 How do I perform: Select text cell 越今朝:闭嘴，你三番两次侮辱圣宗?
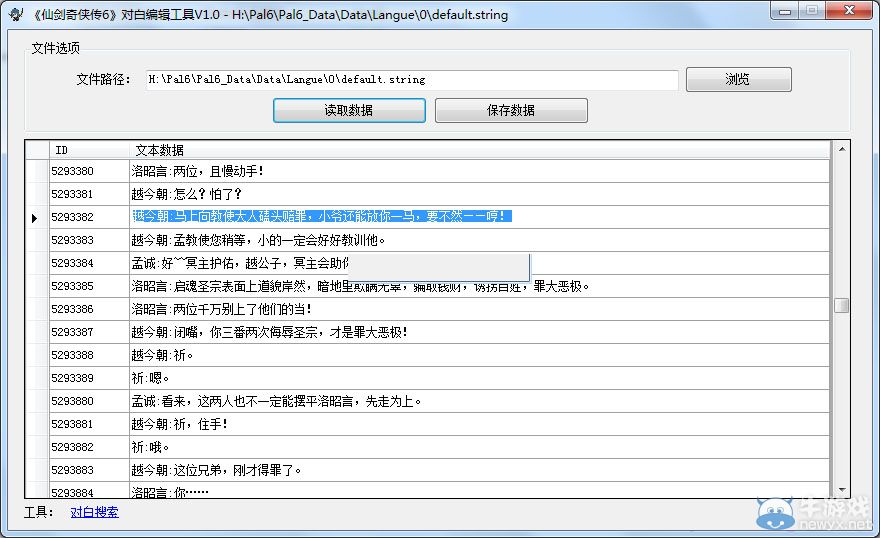tap(479, 332)
